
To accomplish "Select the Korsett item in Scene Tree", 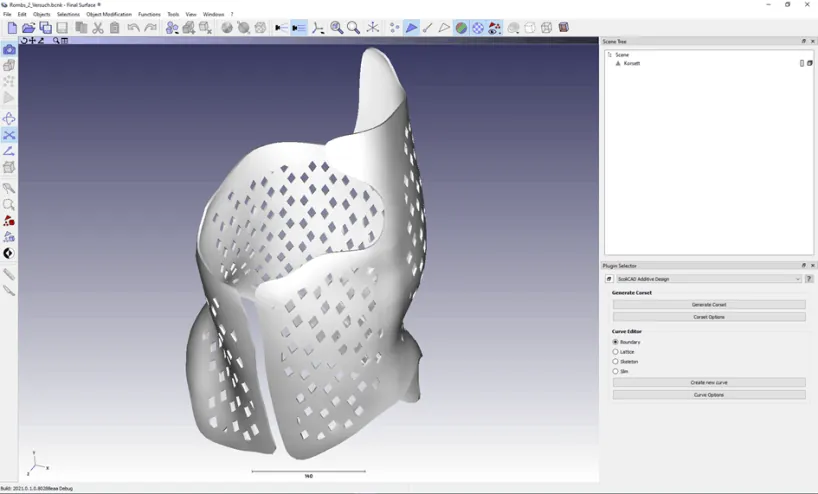I will pyautogui.click(x=631, y=63).
